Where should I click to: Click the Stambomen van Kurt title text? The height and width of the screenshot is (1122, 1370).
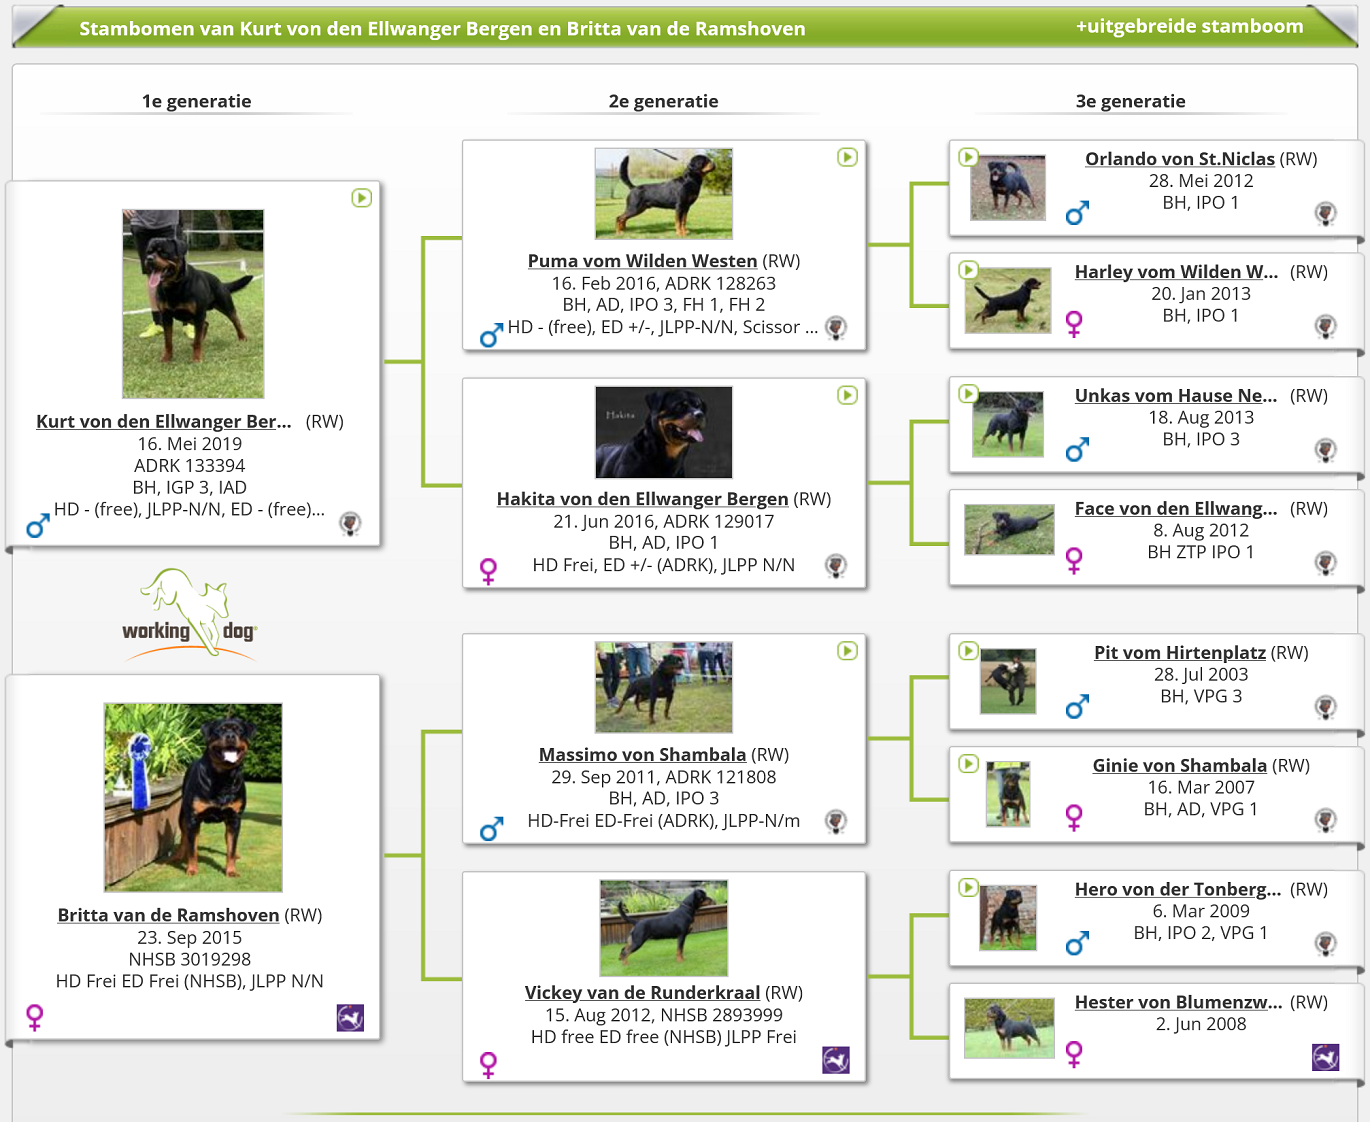point(442,29)
